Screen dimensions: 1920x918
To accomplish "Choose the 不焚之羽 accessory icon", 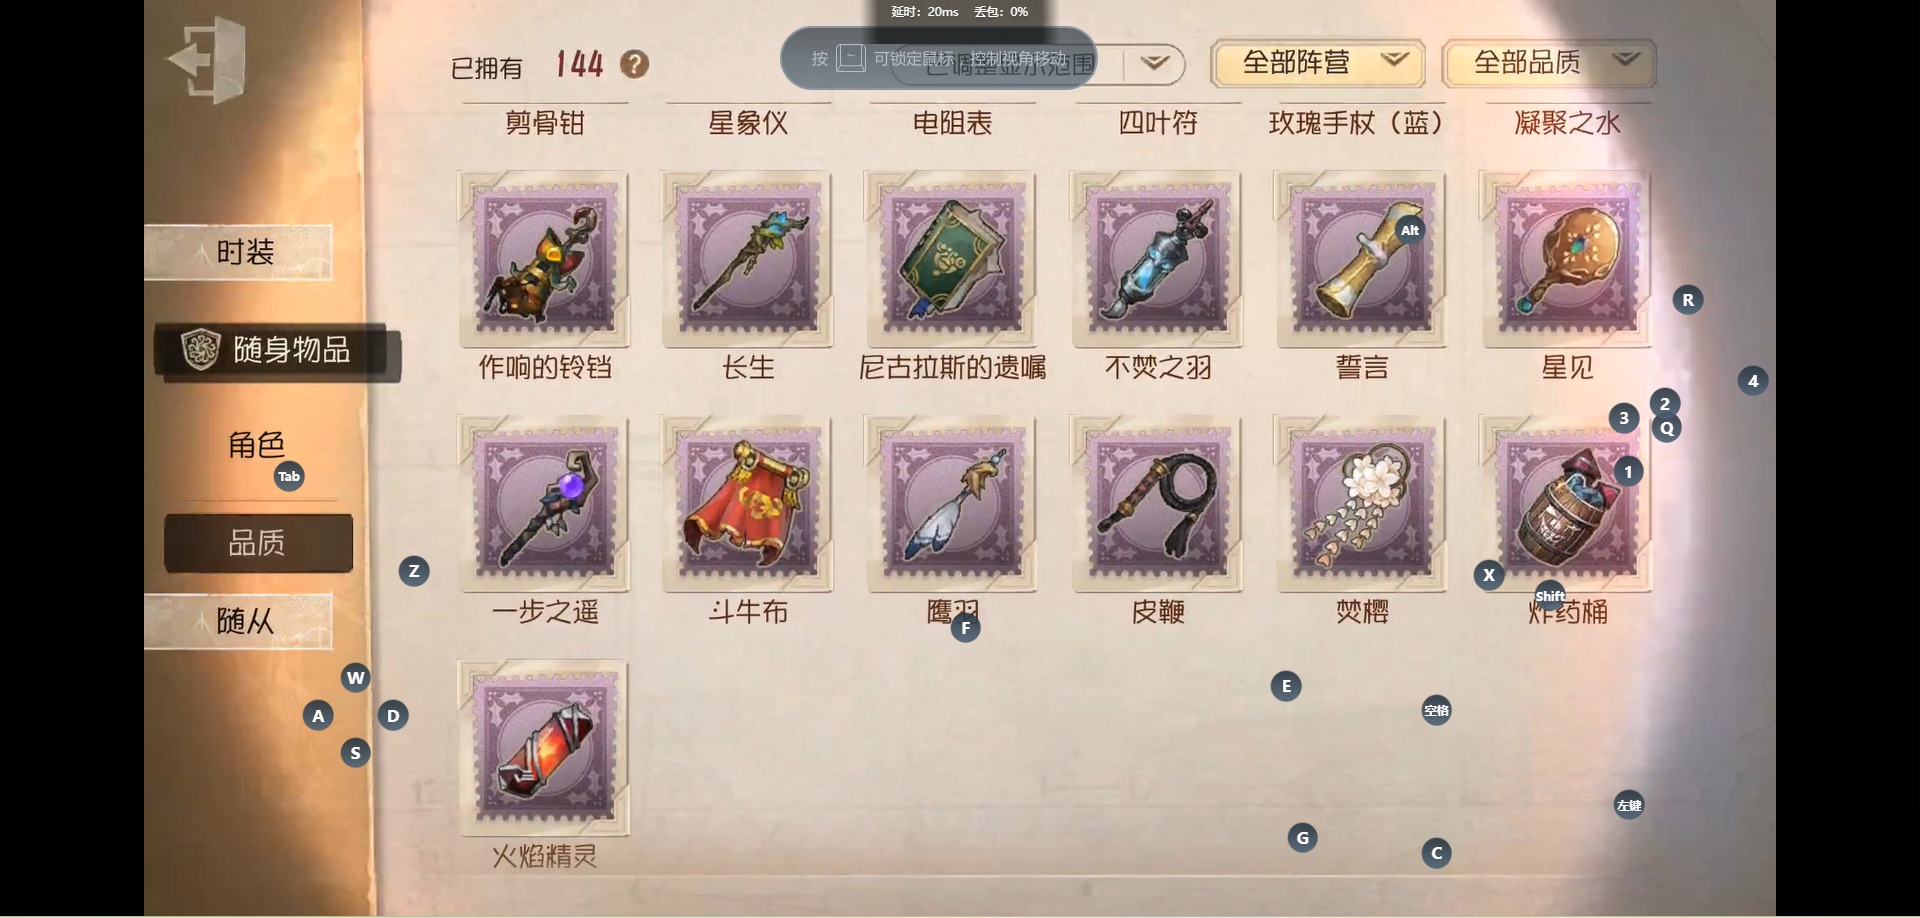I will pos(1156,258).
